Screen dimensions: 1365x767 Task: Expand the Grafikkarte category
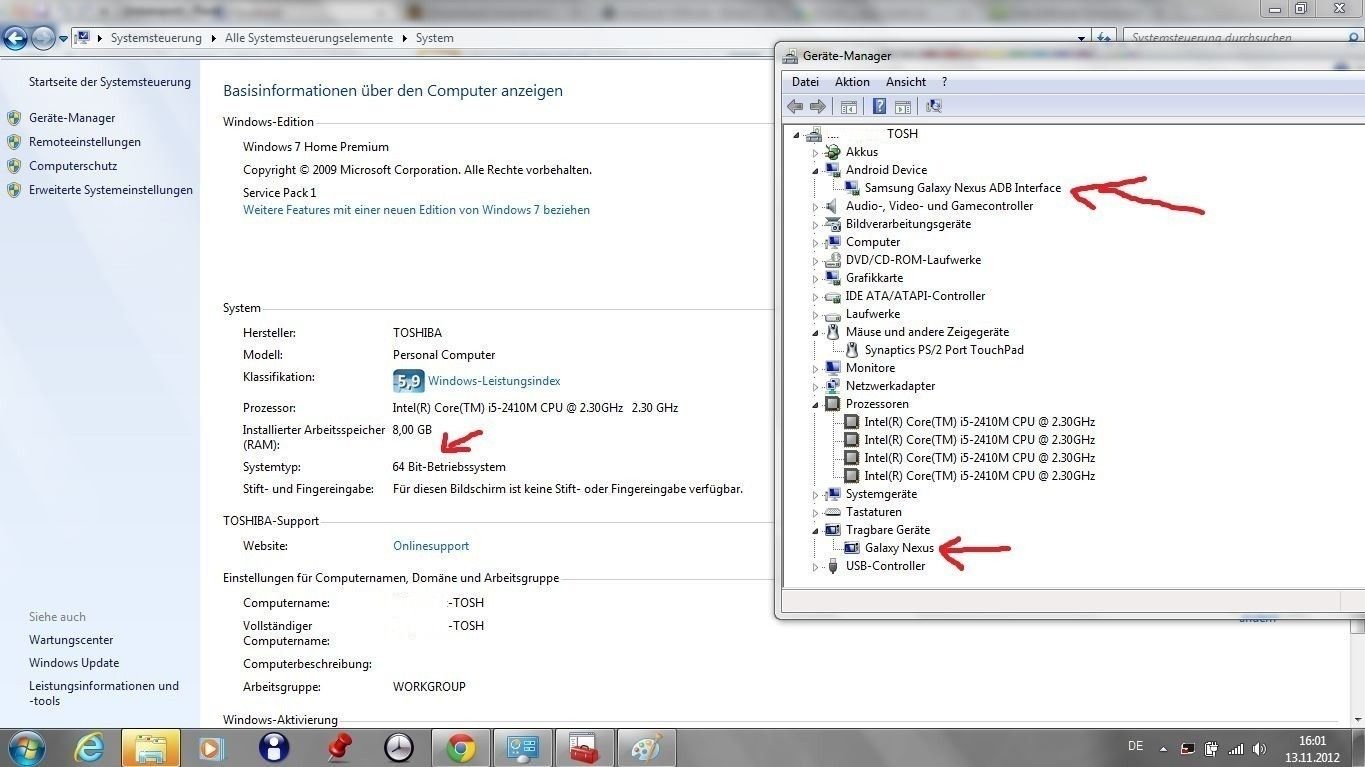816,279
